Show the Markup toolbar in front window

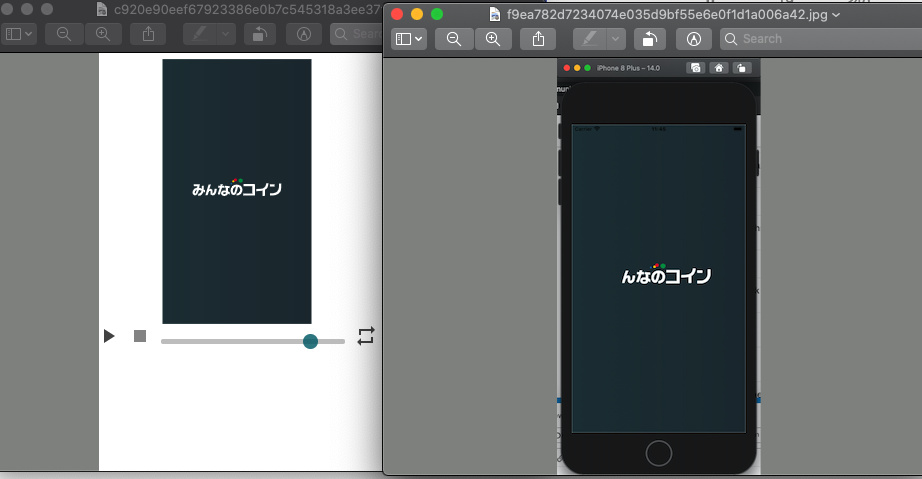694,39
